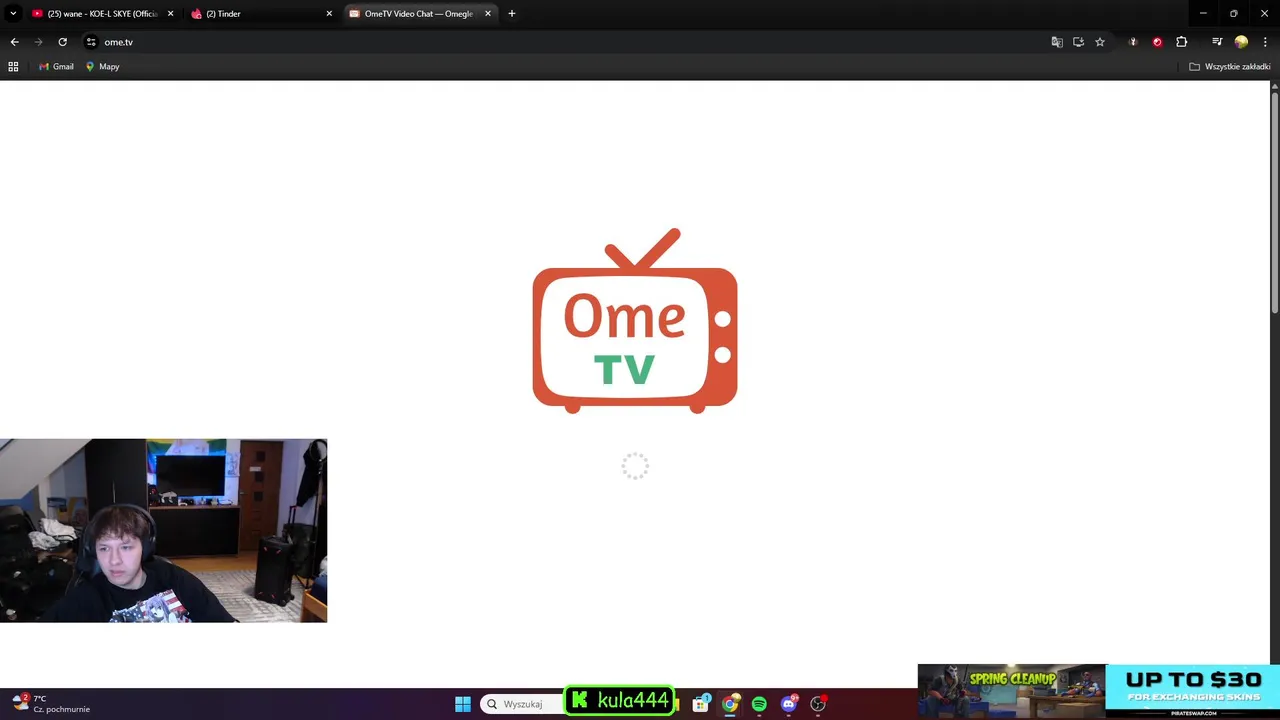Close the OmeTV Video Chat tab
This screenshot has height=720, width=1280.
tap(488, 14)
